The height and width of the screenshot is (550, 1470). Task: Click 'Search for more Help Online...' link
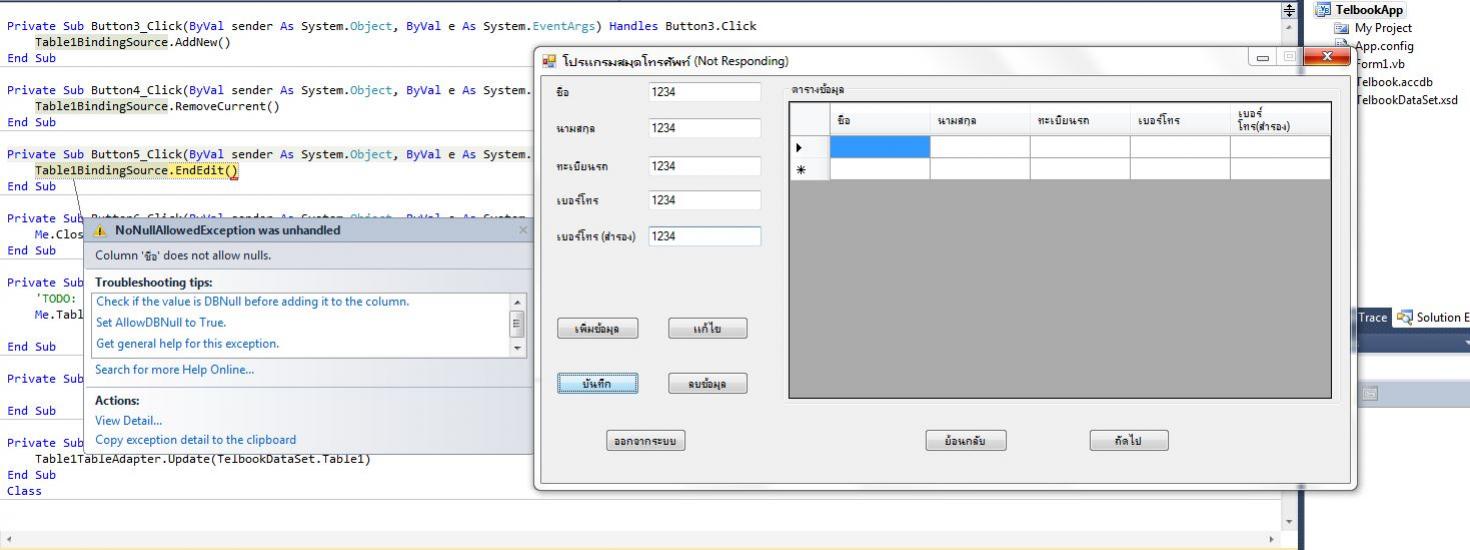[174, 369]
